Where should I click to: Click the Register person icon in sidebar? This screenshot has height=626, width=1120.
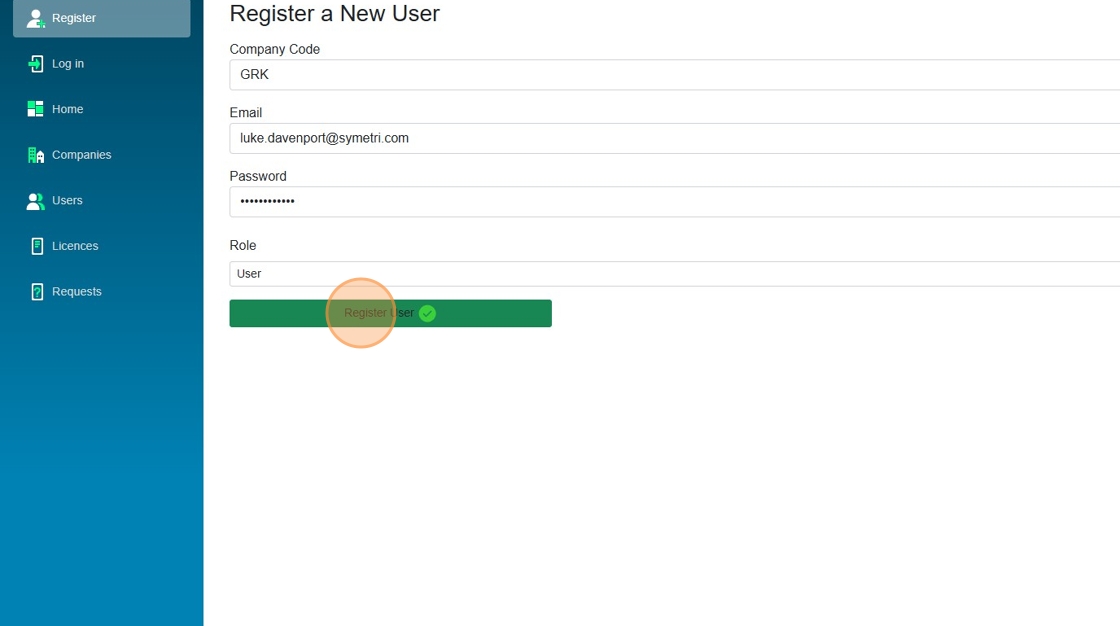pos(36,18)
